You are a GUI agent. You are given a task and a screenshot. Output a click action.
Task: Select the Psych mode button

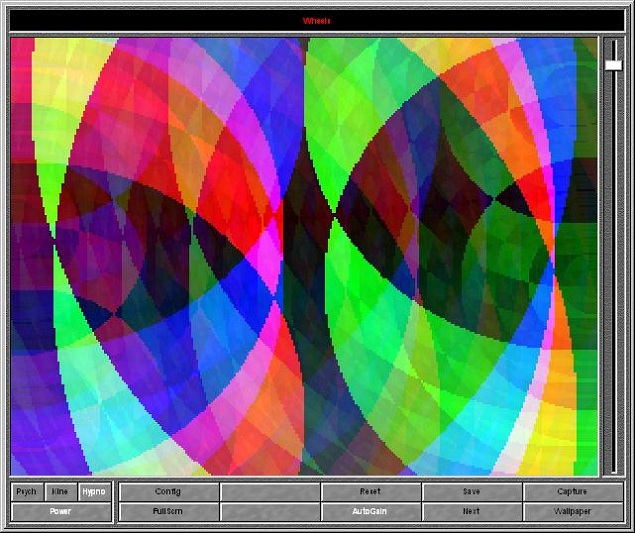click(27, 492)
